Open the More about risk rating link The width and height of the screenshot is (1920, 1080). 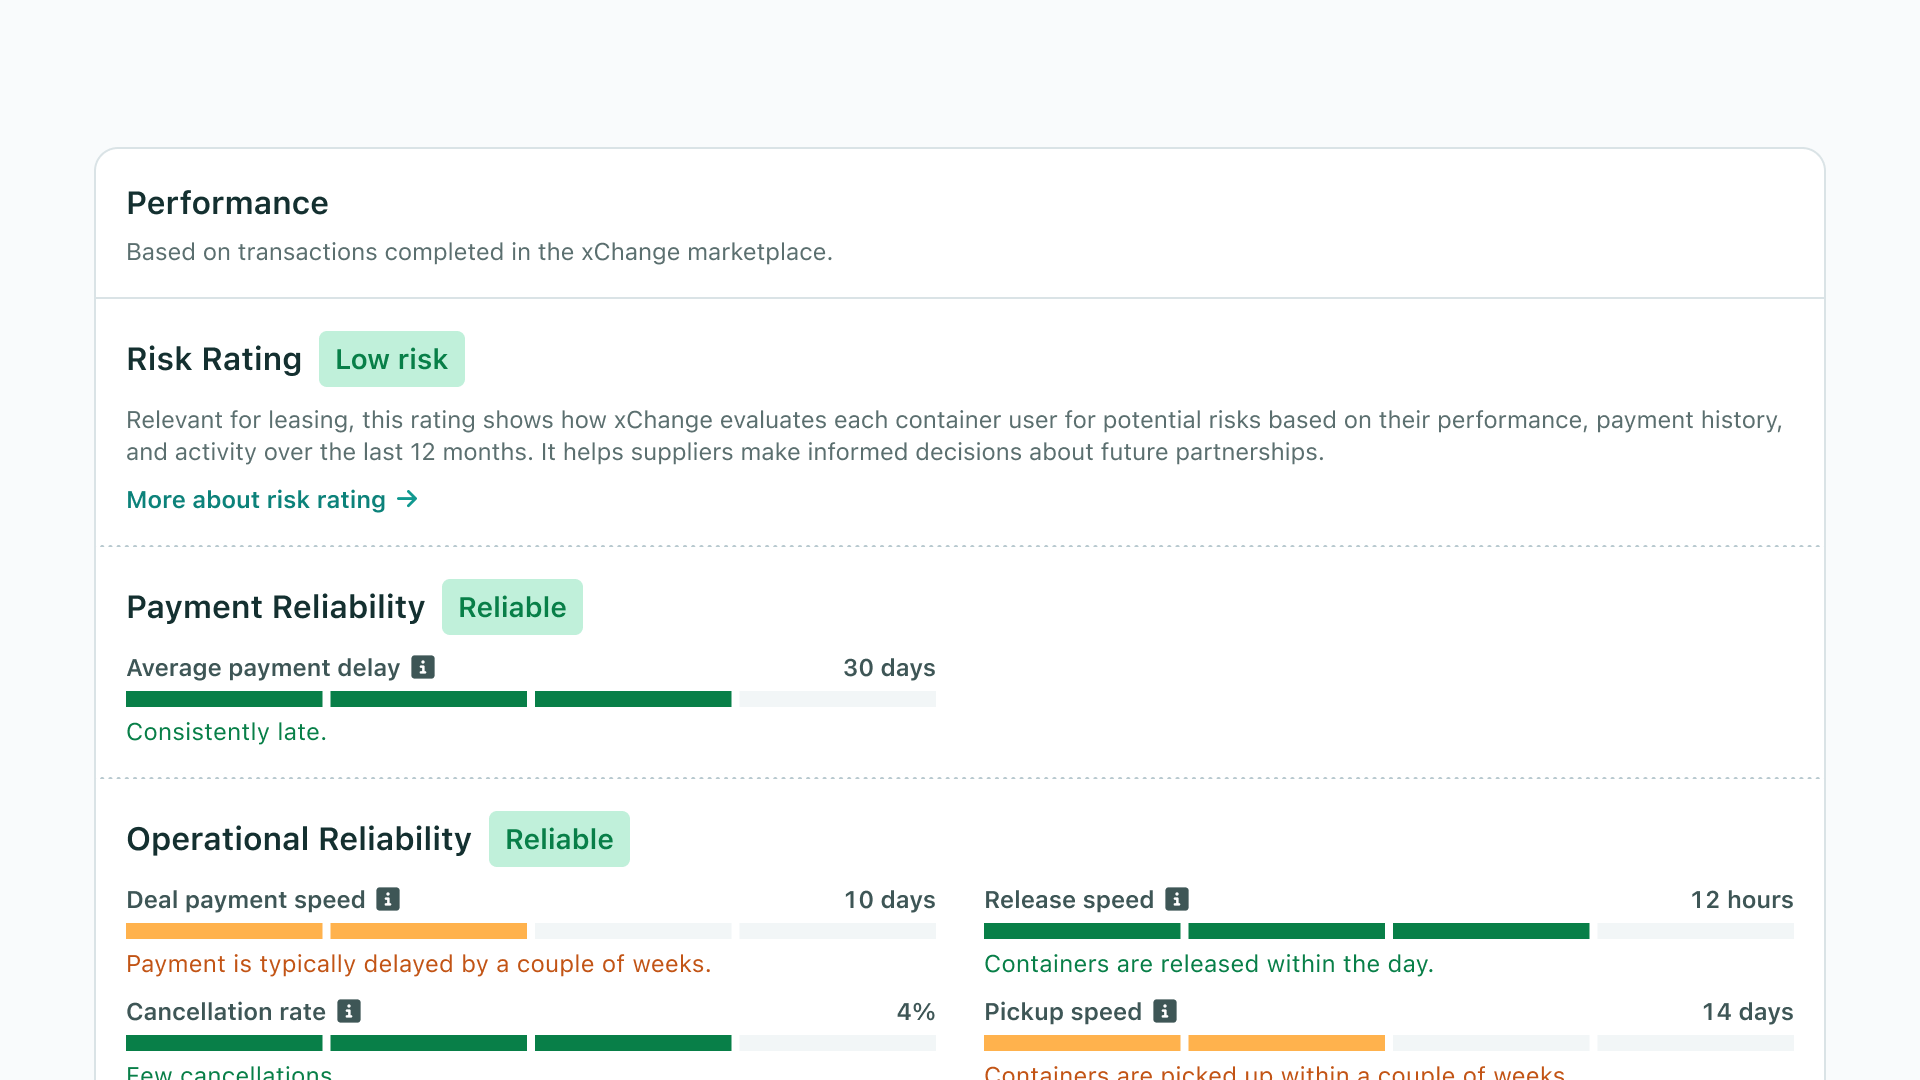coord(255,499)
